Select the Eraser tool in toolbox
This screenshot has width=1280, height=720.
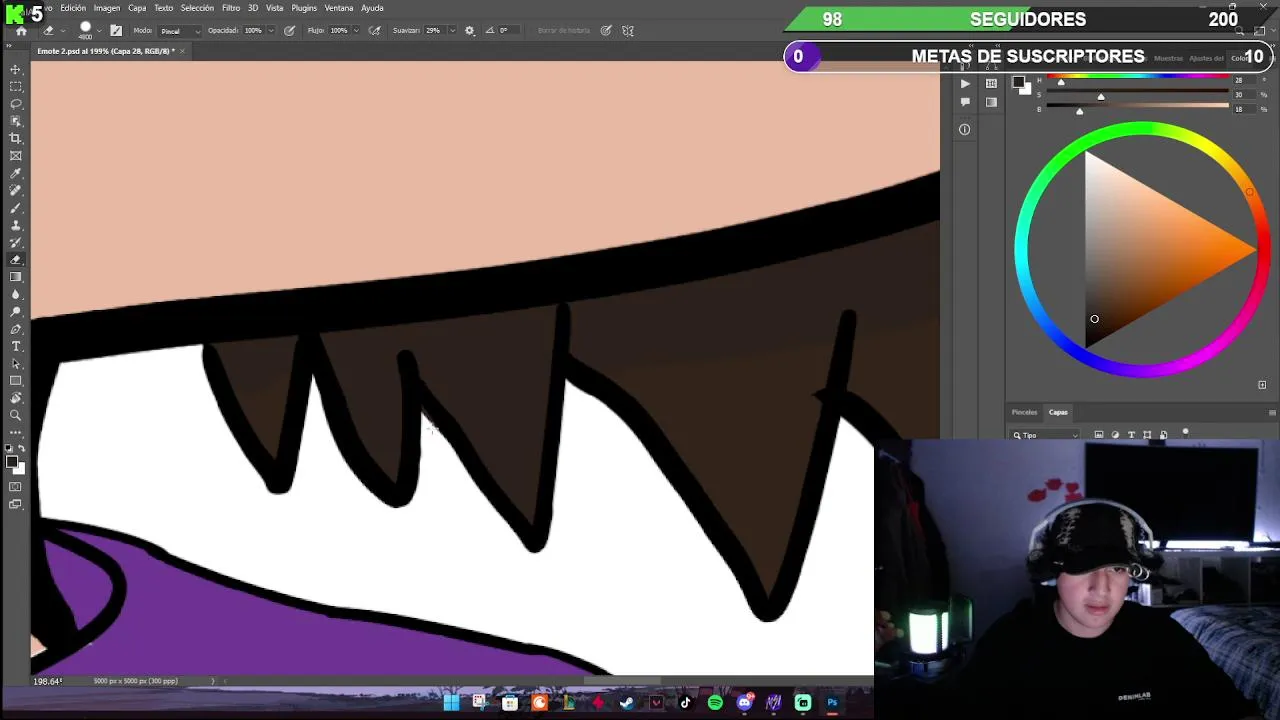point(16,260)
